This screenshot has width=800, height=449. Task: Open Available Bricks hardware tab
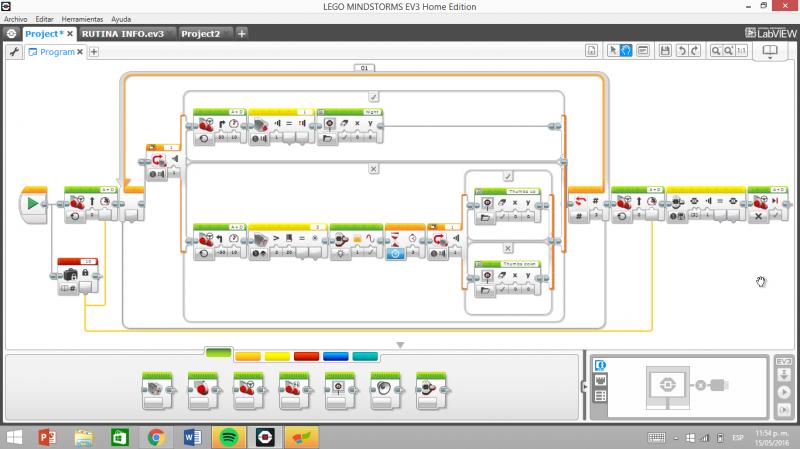pyautogui.click(x=600, y=395)
